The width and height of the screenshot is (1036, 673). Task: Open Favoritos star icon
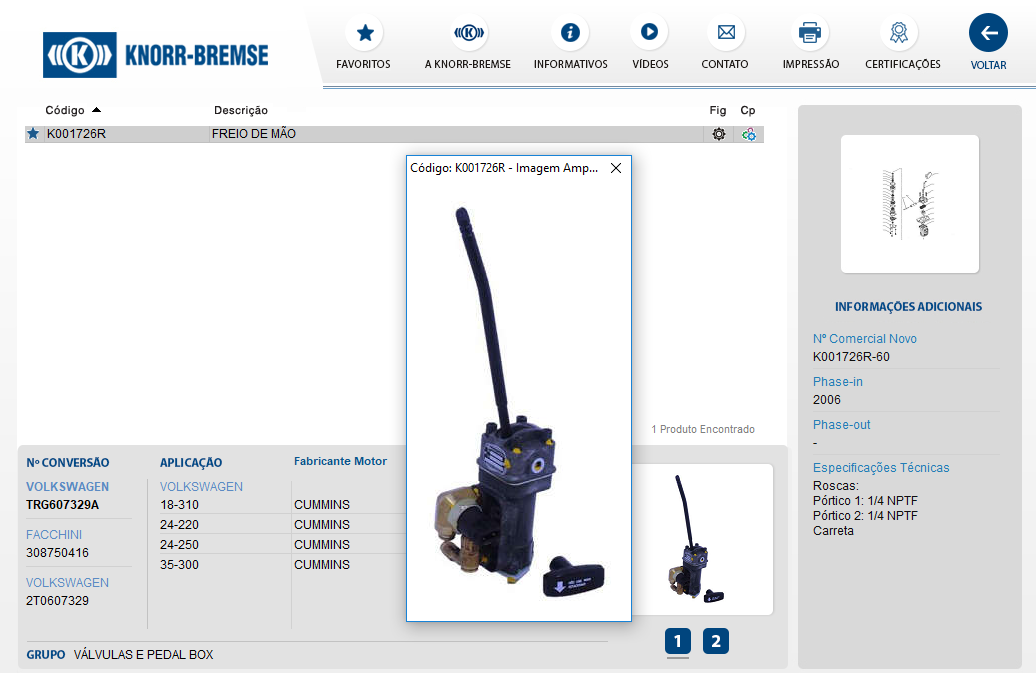364,33
